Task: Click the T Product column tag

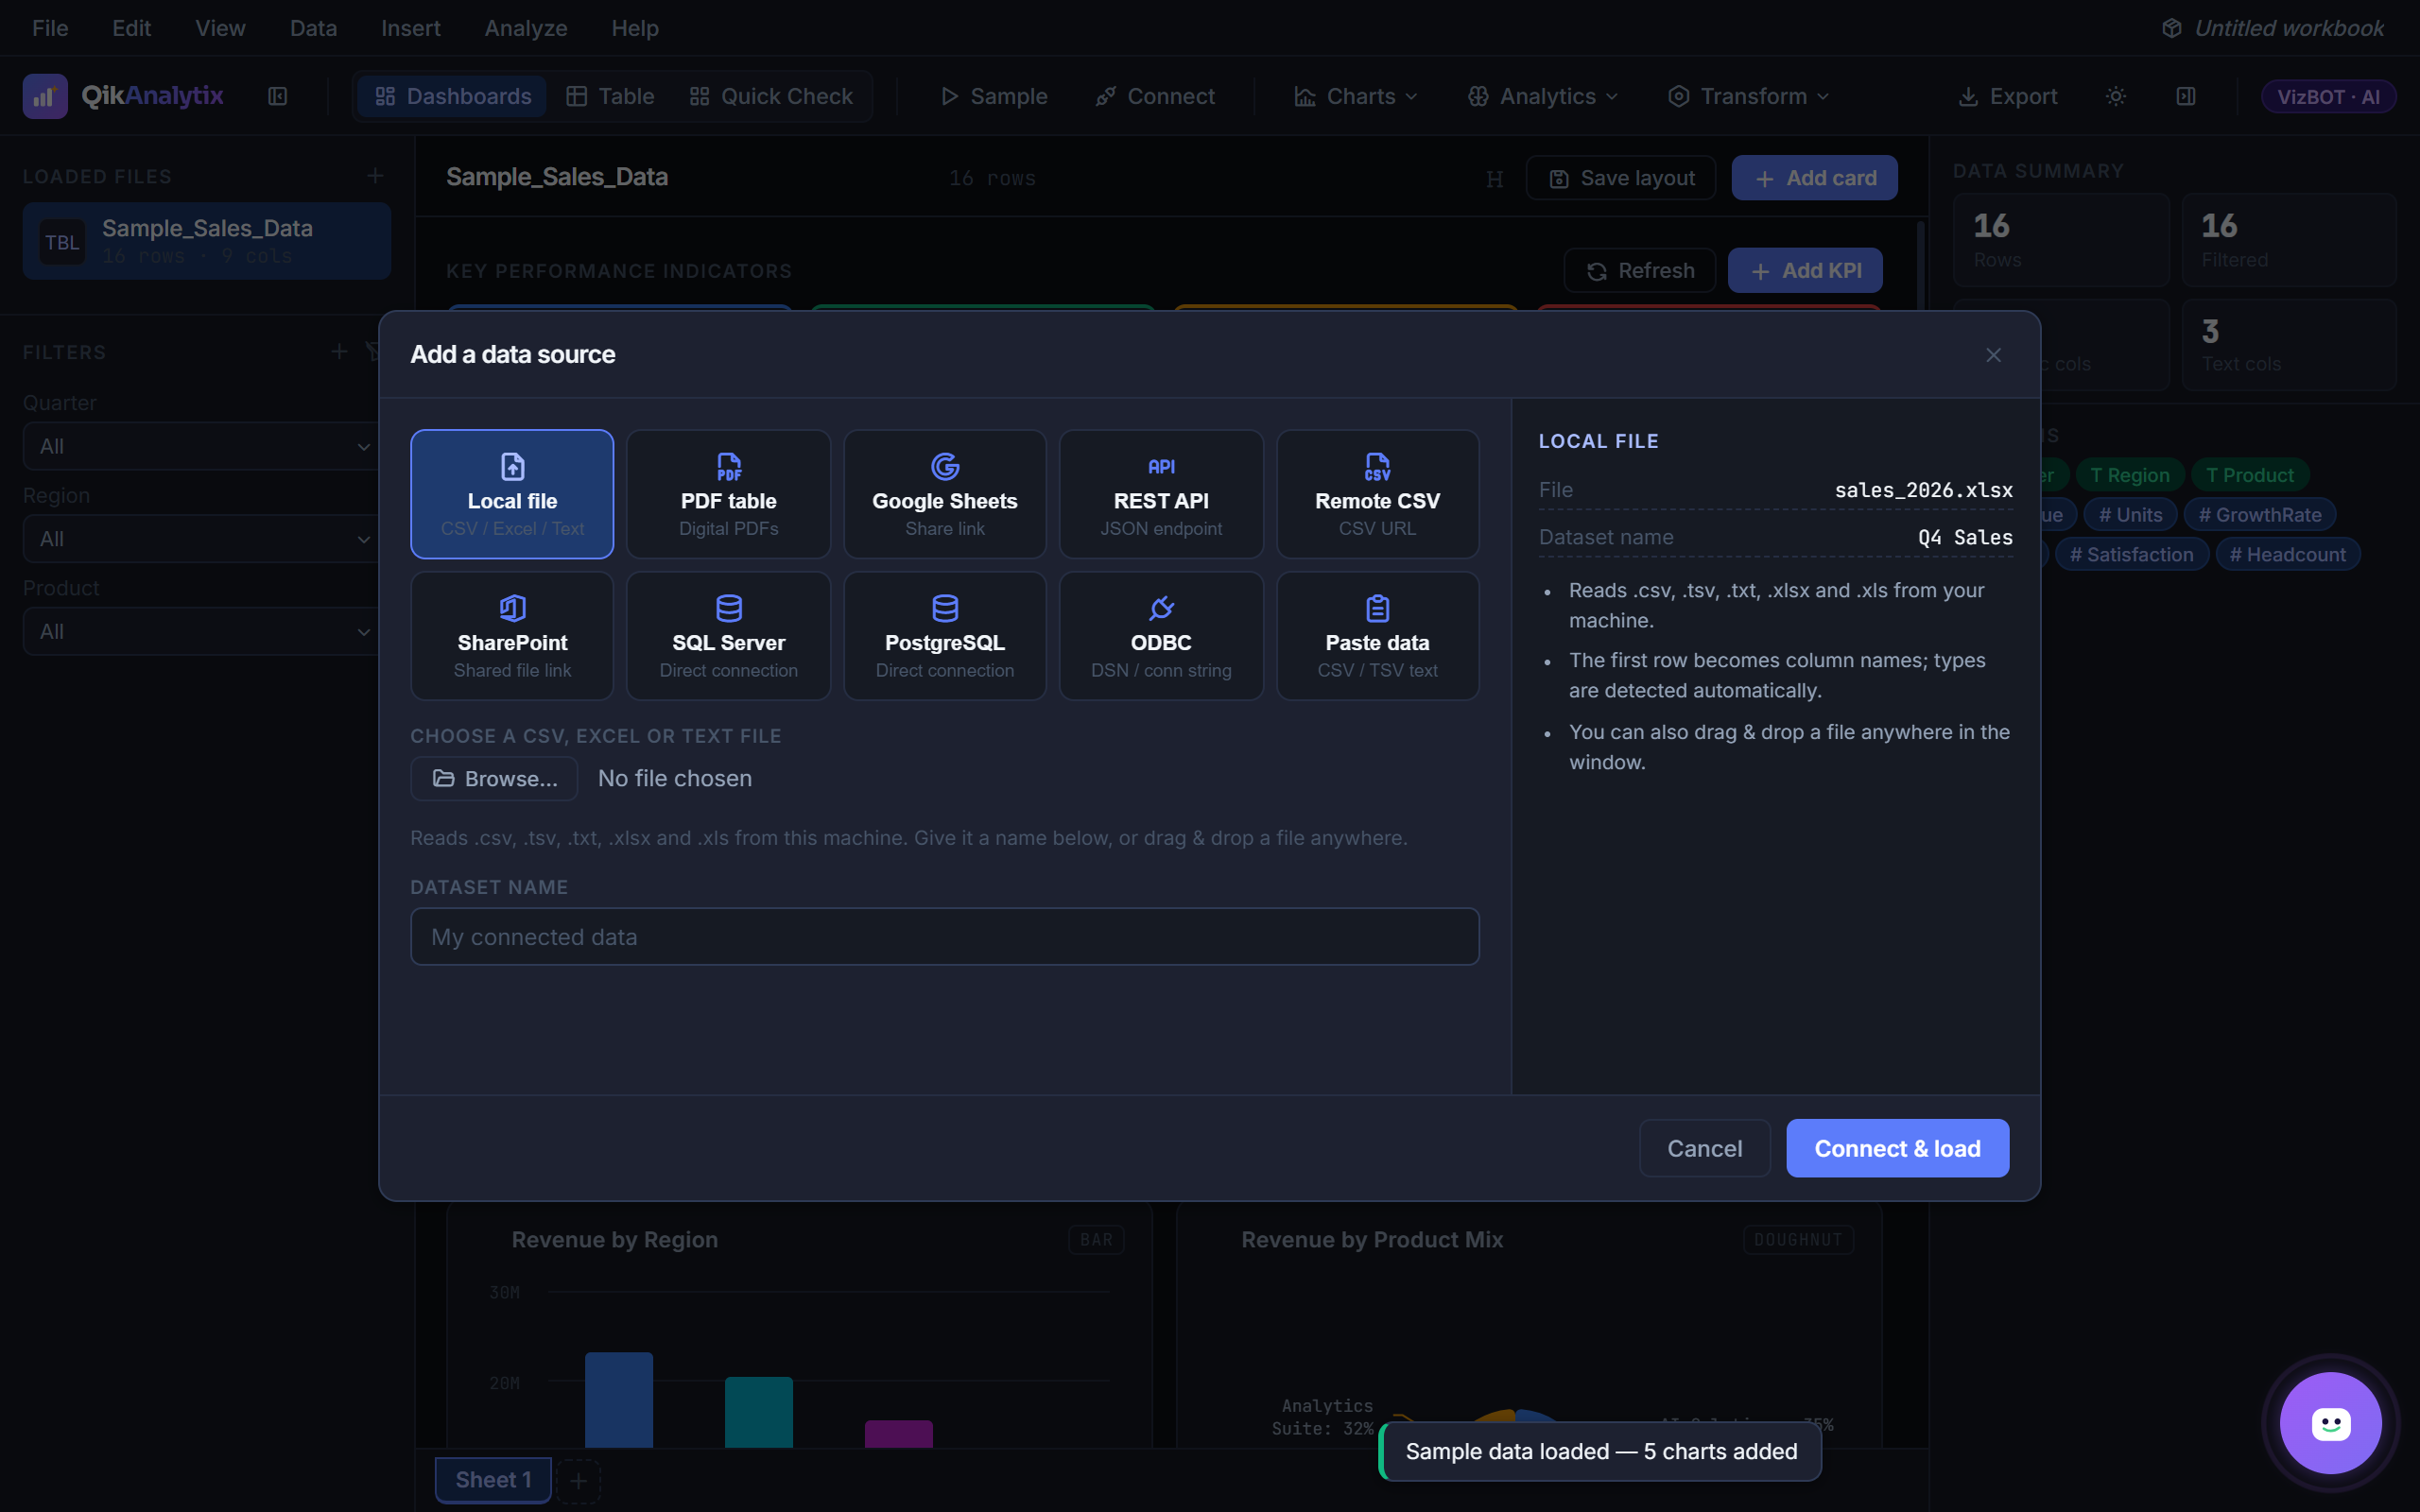Action: click(x=2250, y=475)
